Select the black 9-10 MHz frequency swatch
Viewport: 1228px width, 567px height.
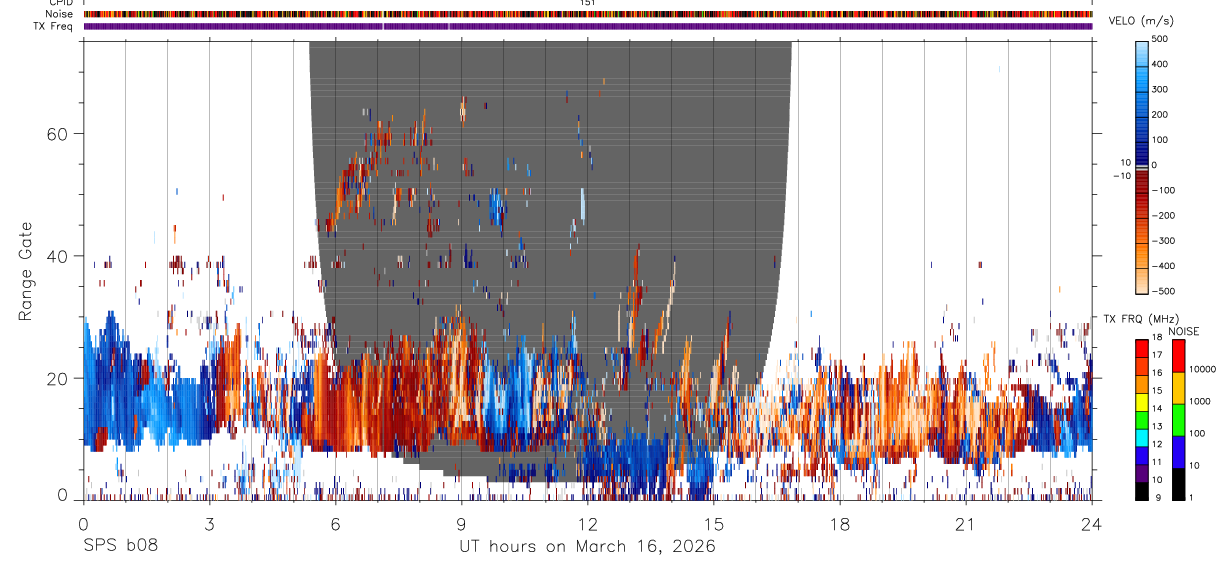click(1142, 491)
